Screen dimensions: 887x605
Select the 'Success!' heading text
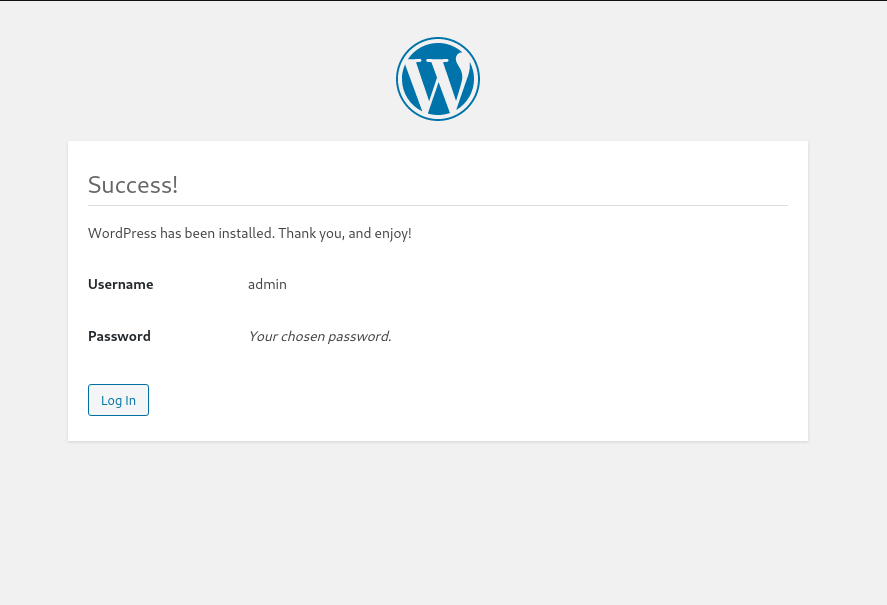133,185
